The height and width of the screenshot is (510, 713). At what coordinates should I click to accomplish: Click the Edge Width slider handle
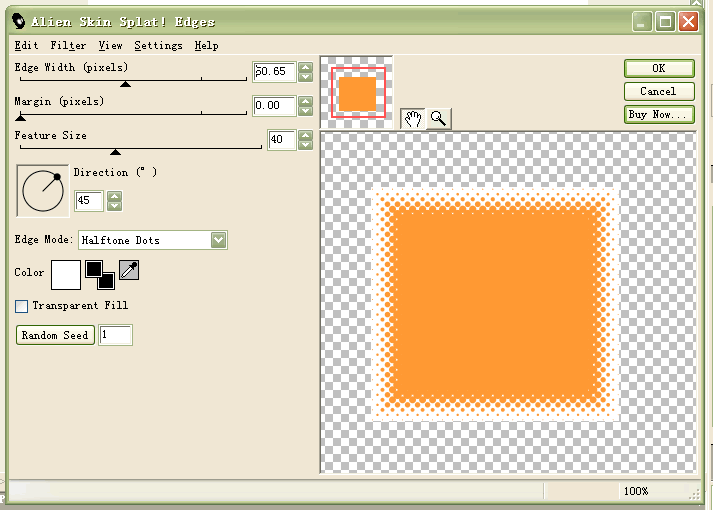click(126, 84)
